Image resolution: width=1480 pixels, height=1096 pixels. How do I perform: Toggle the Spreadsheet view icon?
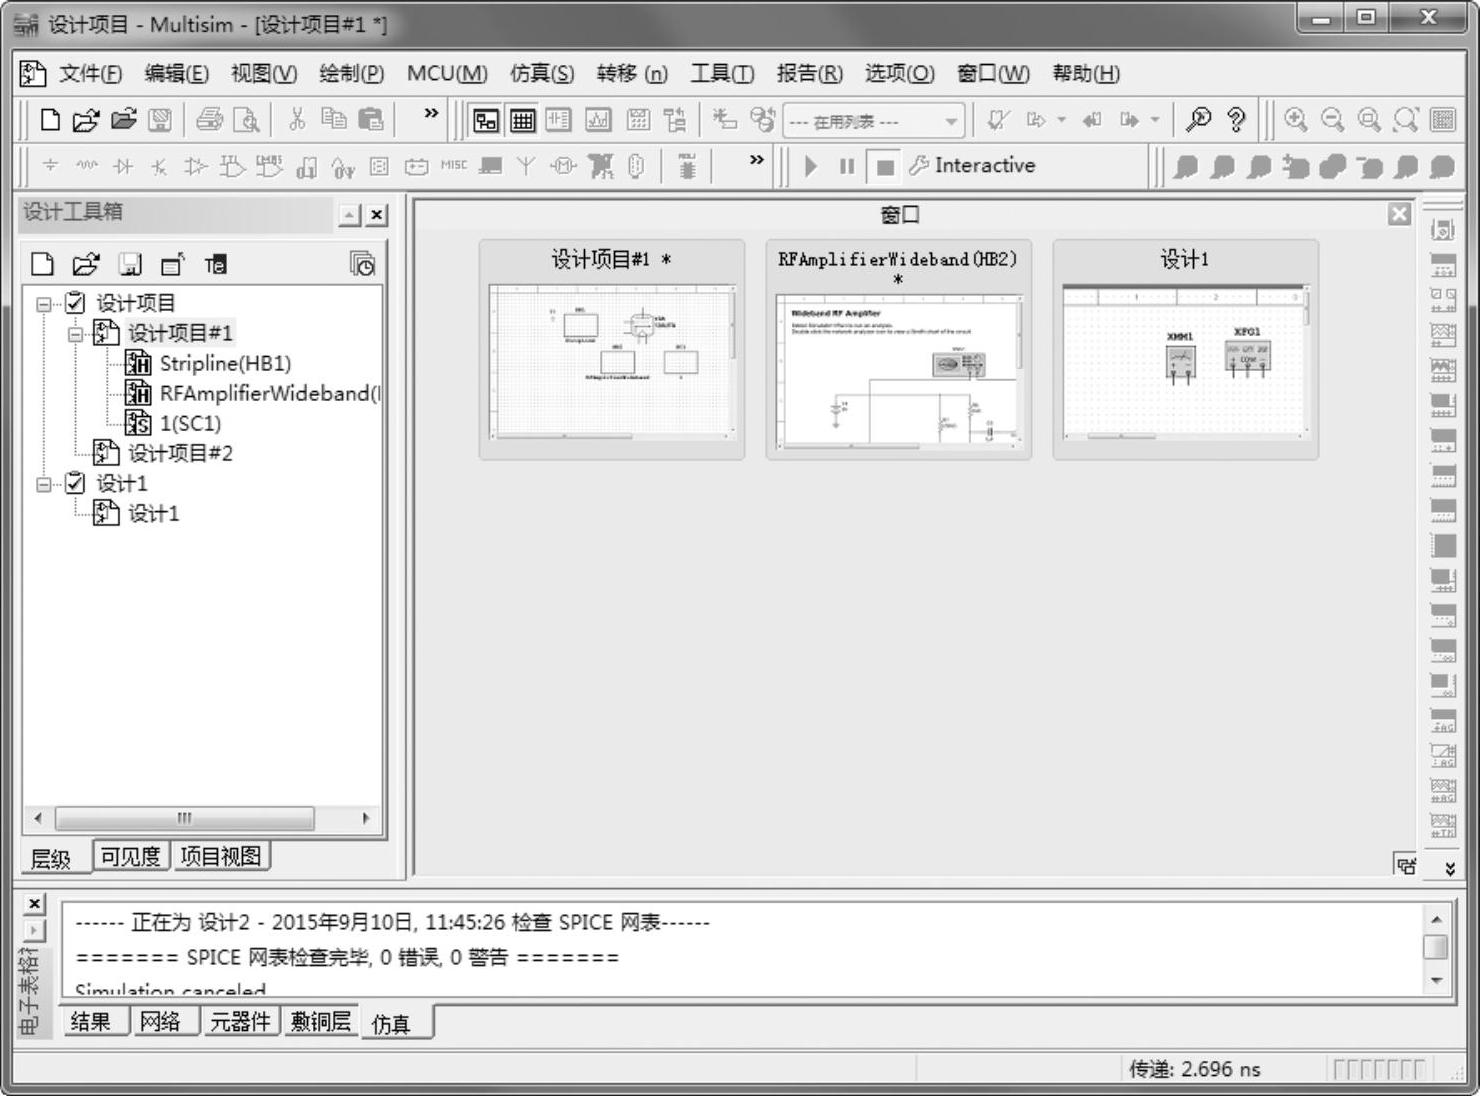(523, 121)
